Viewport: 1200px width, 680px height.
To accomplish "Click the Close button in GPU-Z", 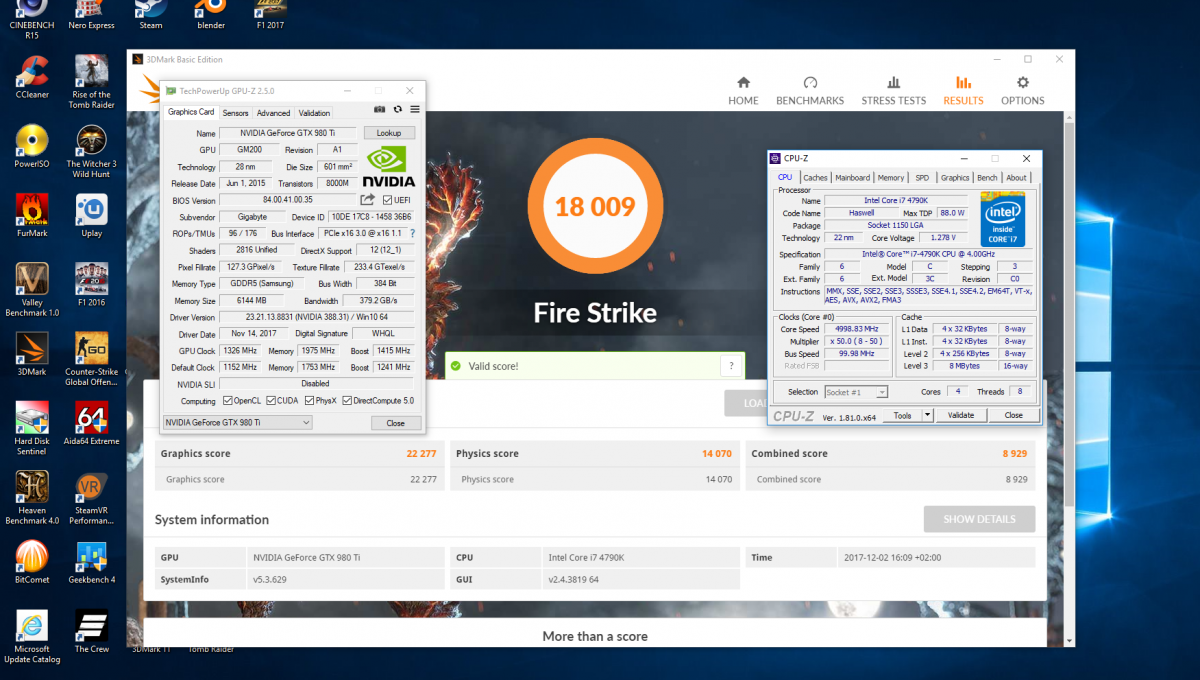I will click(395, 423).
